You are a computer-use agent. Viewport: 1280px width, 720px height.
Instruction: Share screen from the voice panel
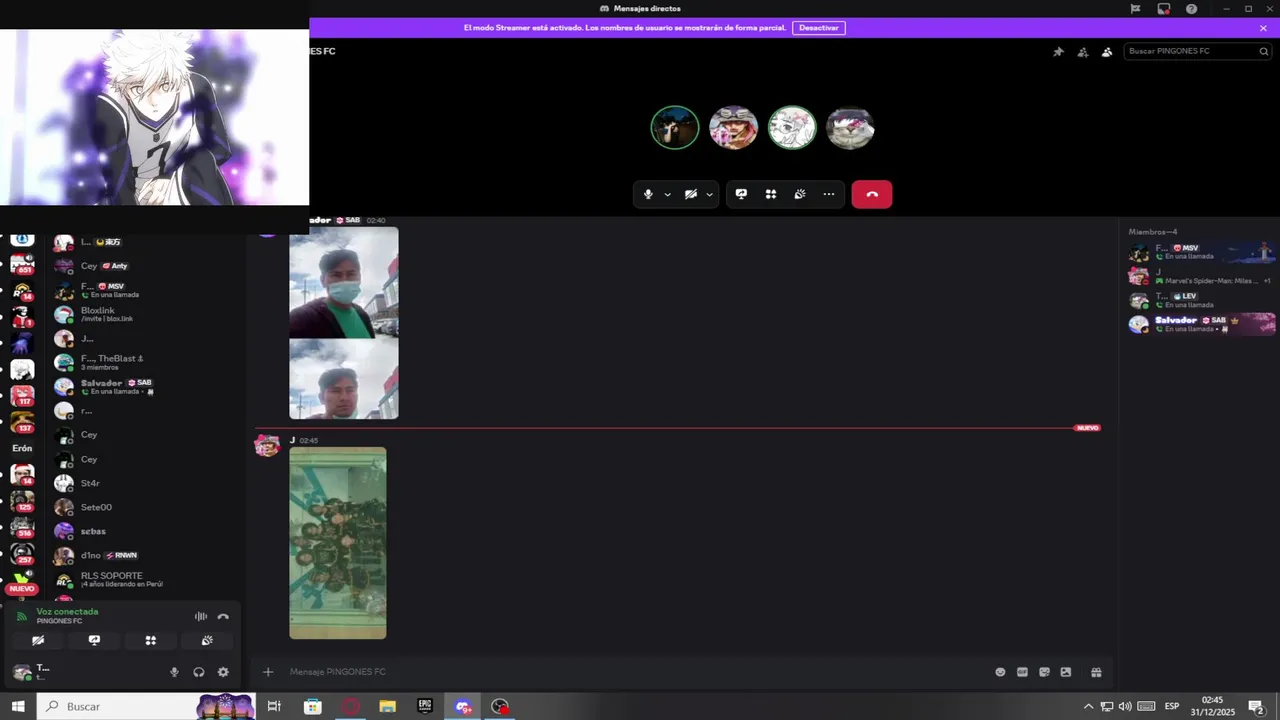click(x=94, y=640)
